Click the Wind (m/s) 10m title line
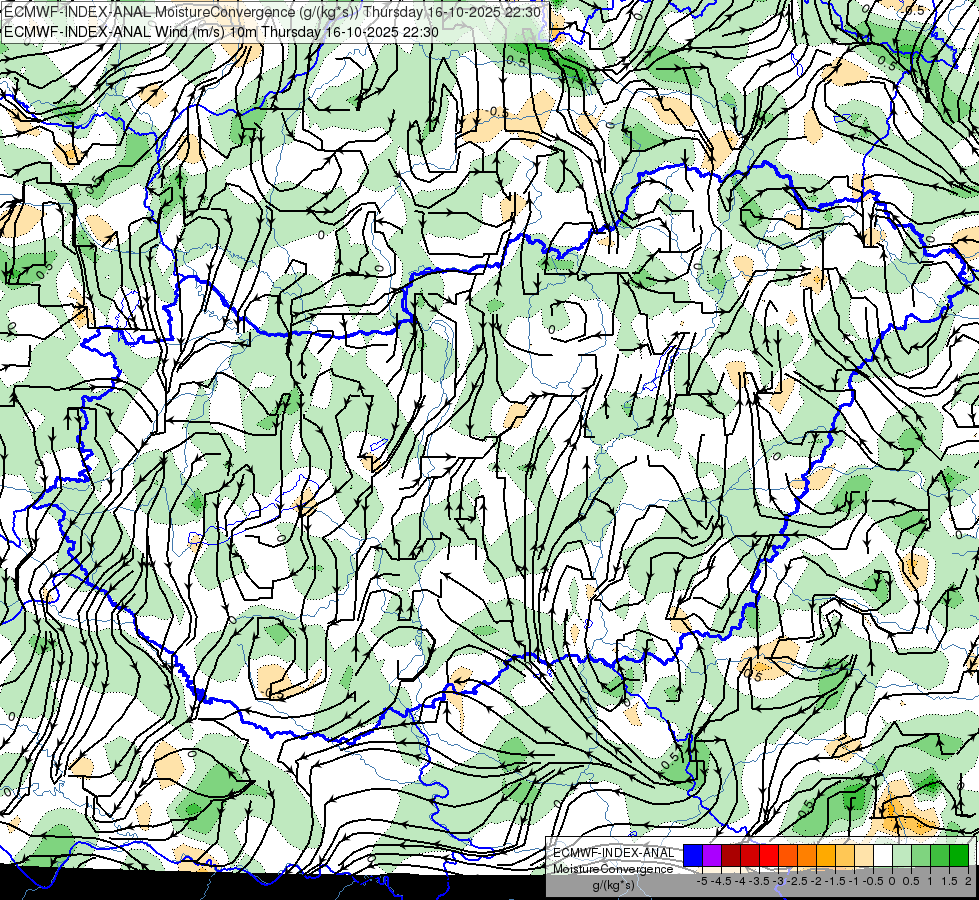This screenshot has height=900, width=979. pos(221,32)
